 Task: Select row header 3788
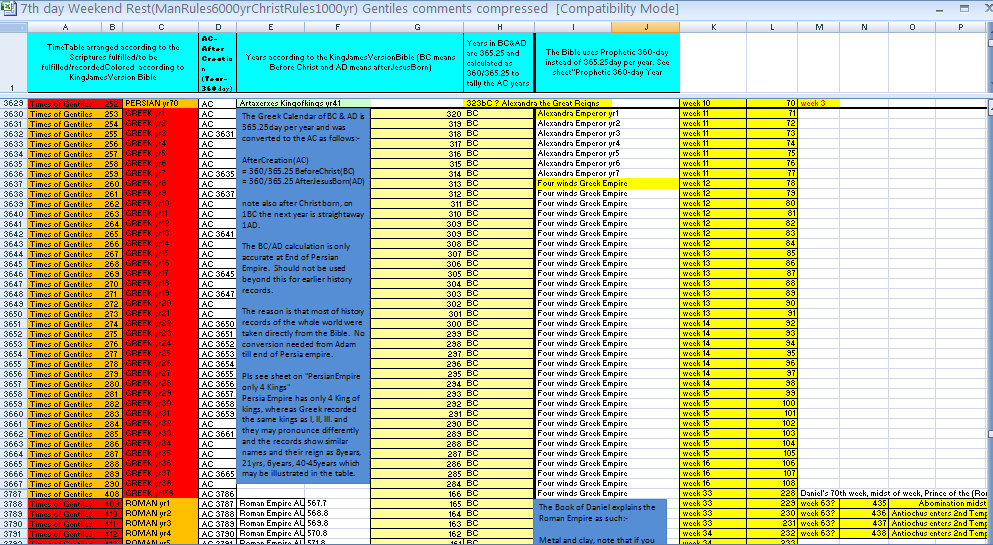point(13,504)
